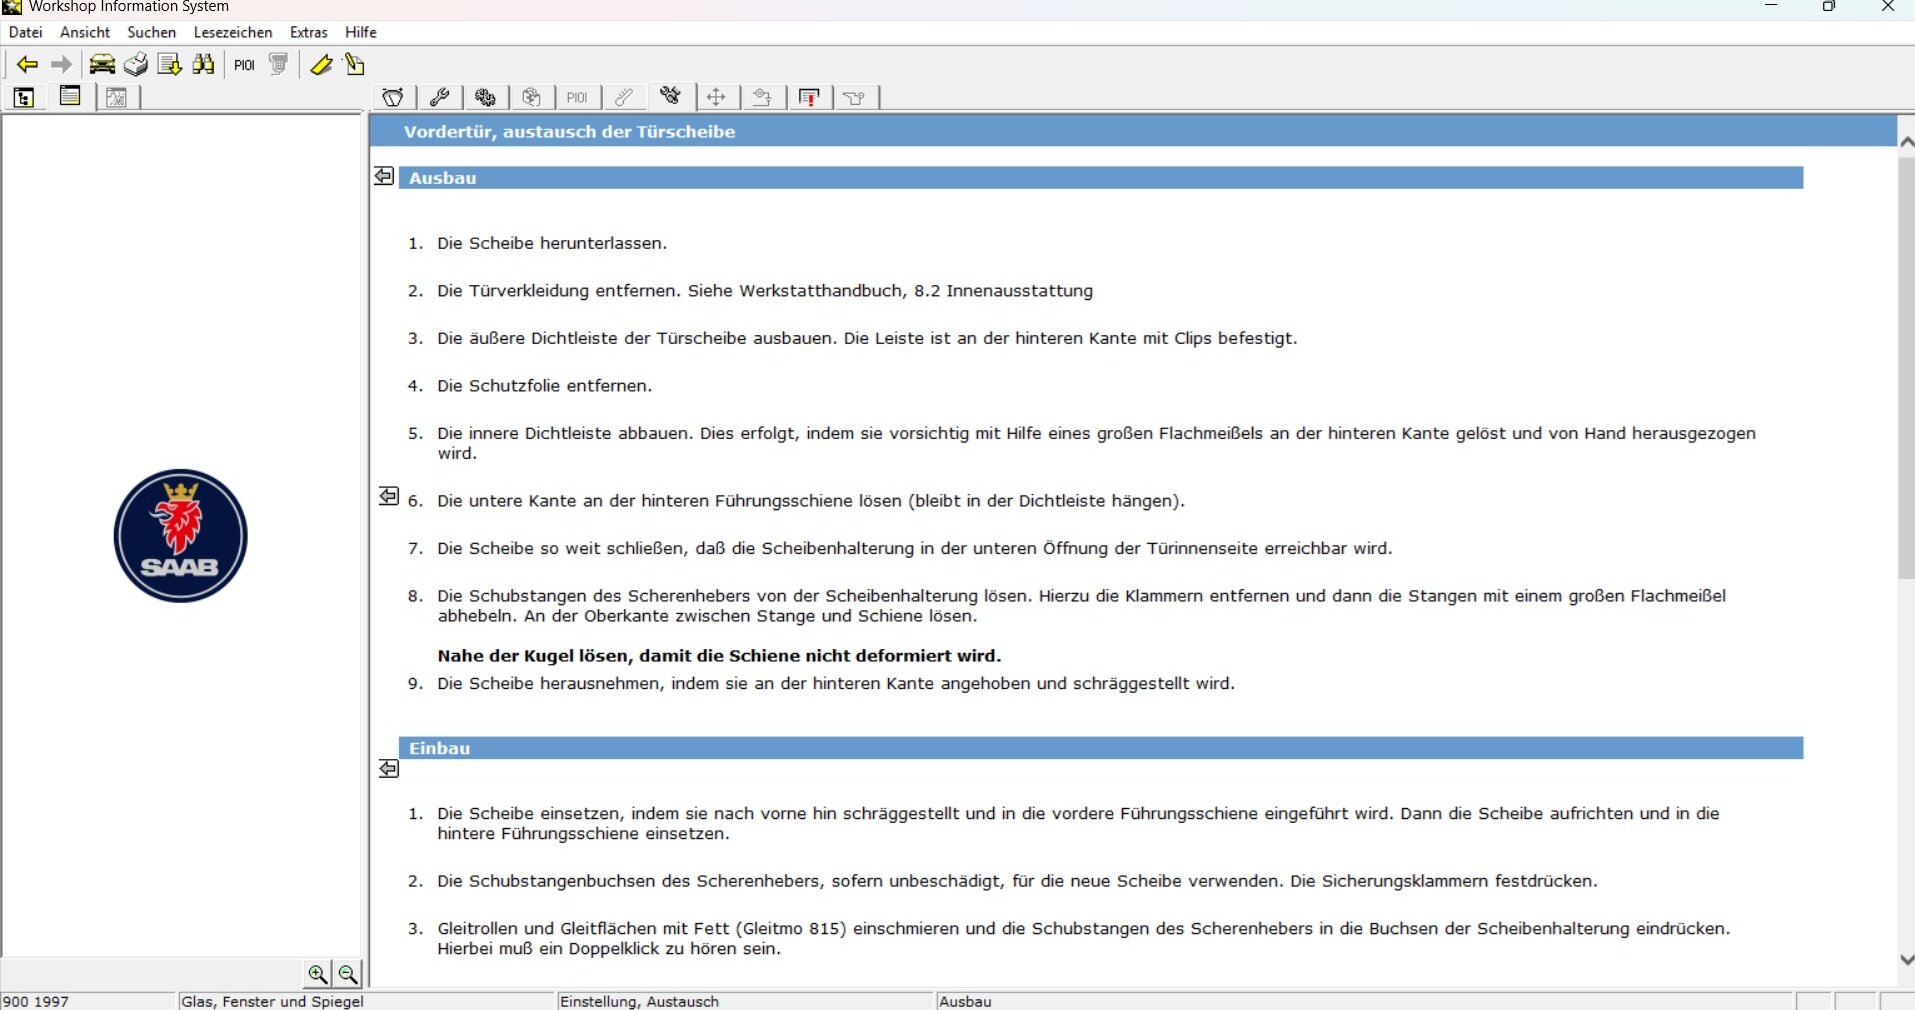Zoom in with the plus magnifier

tap(317, 974)
